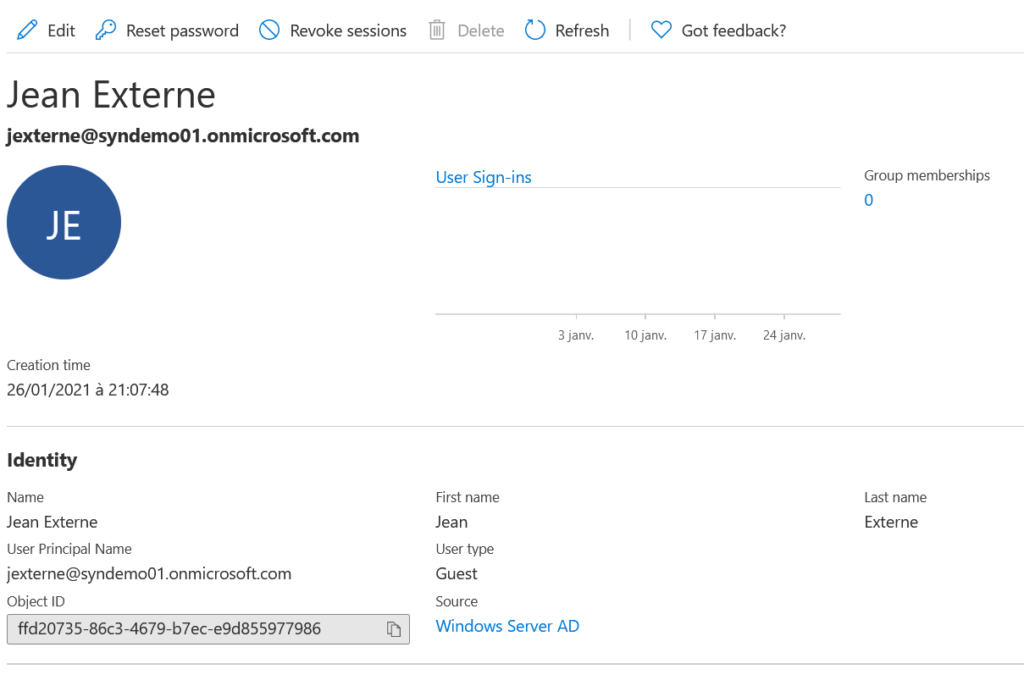Open the Windows Server AD source link
1024x686 pixels.
[x=507, y=626]
